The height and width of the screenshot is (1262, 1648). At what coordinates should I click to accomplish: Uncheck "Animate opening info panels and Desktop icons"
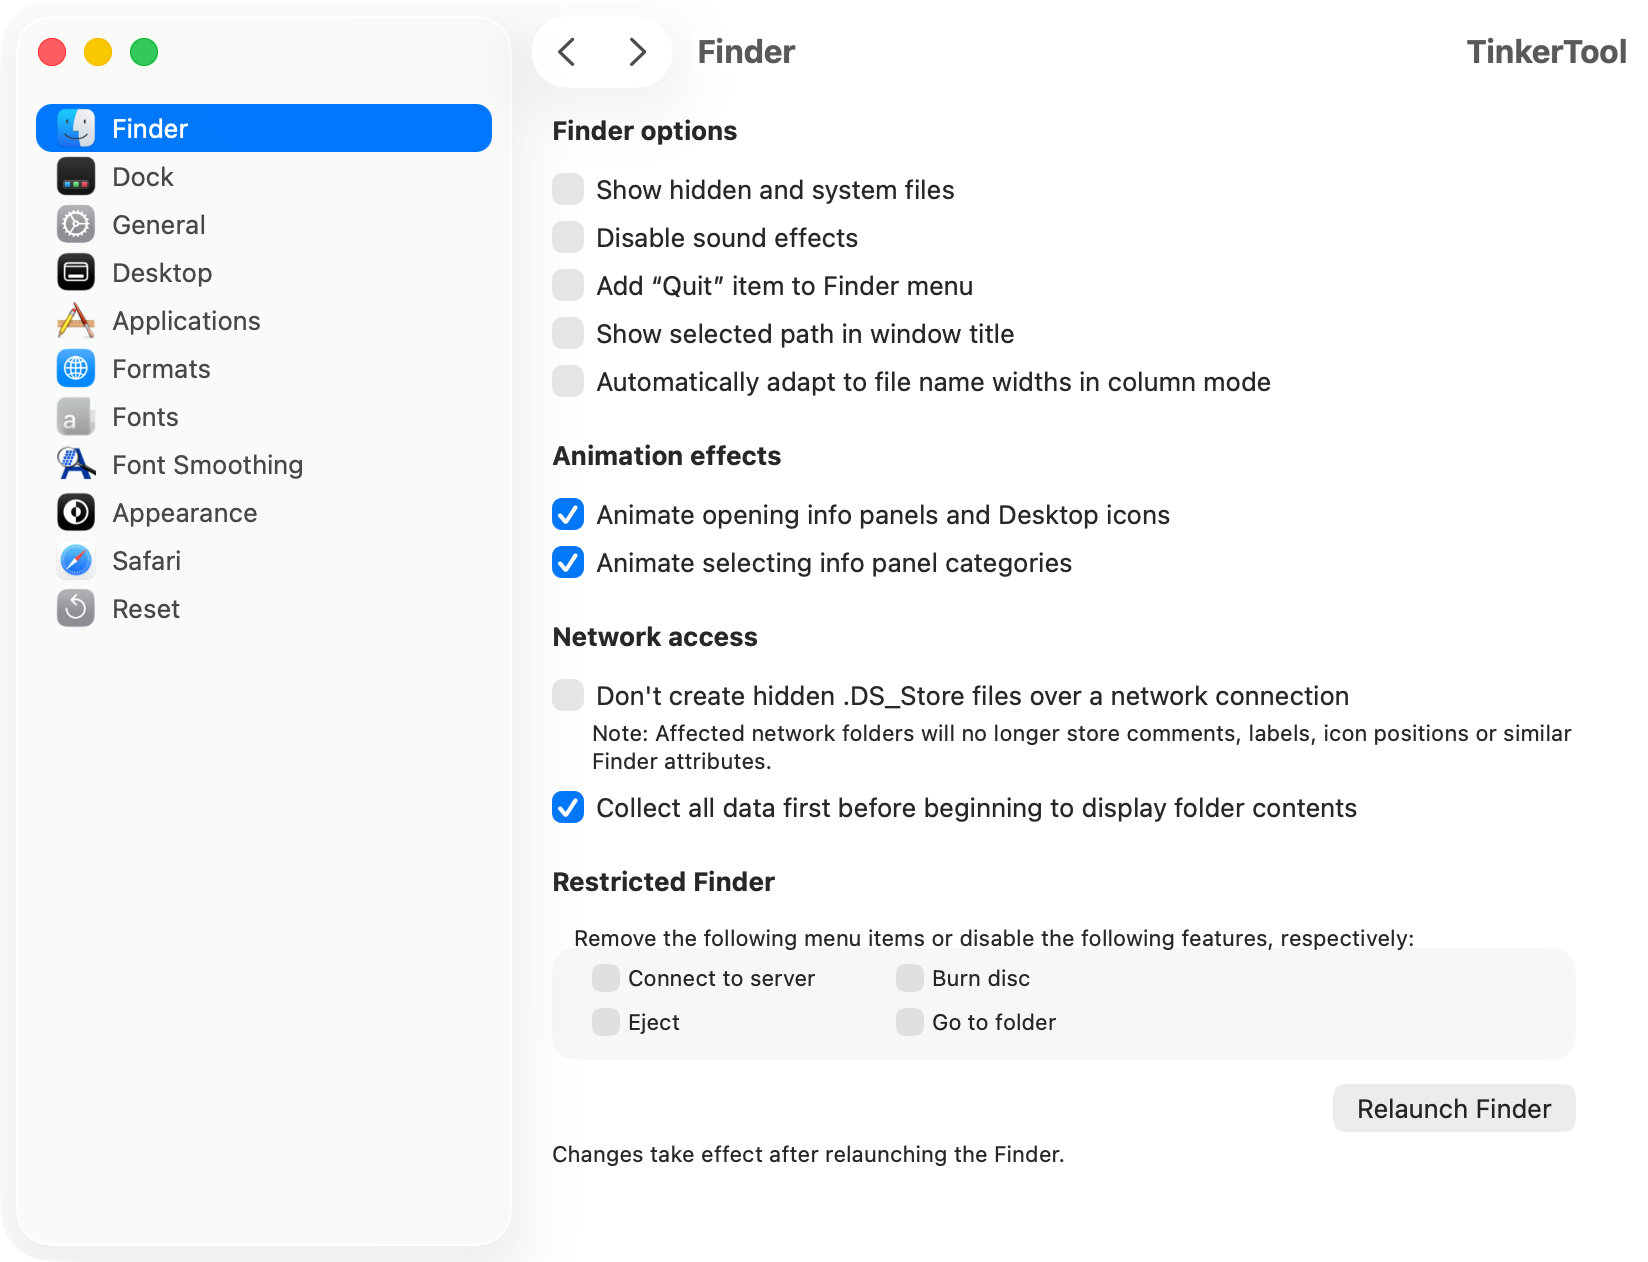click(567, 515)
